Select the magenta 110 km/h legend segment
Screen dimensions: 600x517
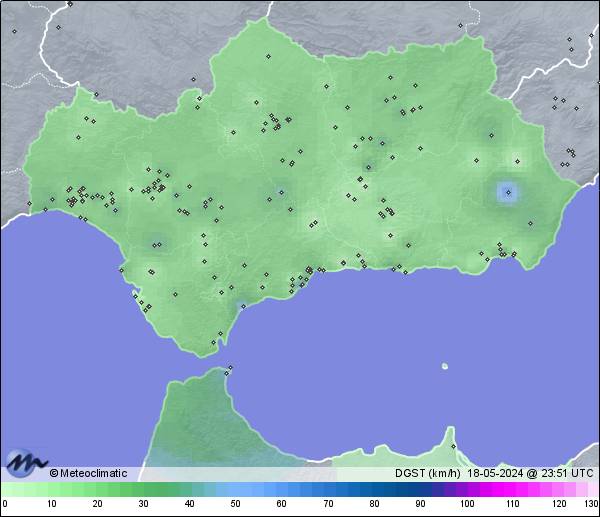click(x=512, y=489)
